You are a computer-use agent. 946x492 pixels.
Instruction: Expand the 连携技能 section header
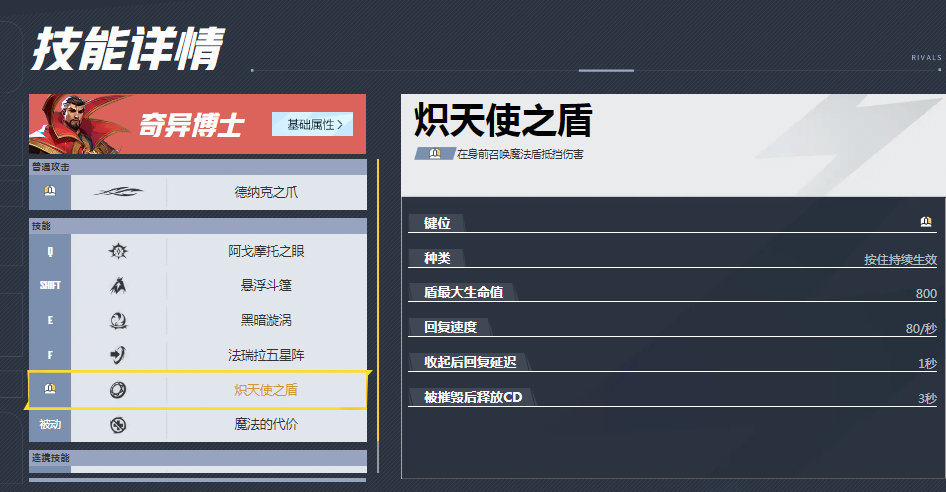[198, 458]
